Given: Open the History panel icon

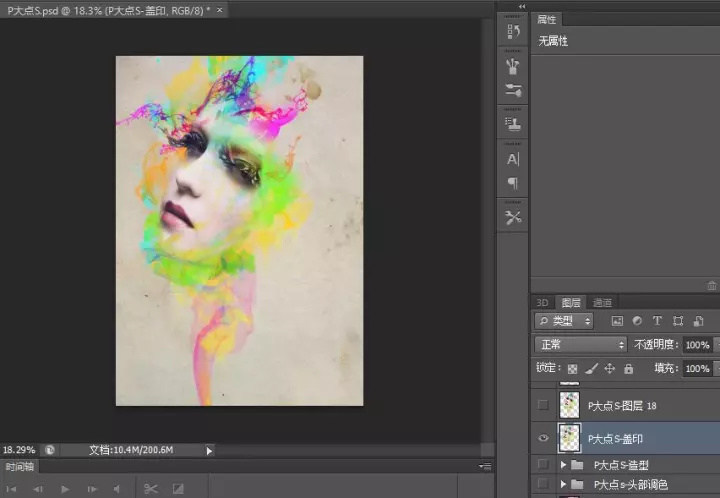Looking at the screenshot, I should click(x=513, y=32).
